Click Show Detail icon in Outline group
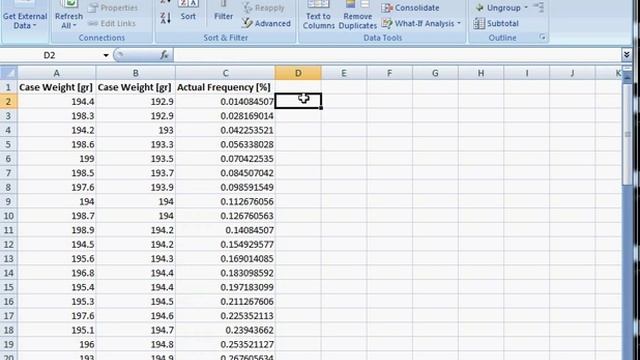The width and height of the screenshot is (640, 360). coord(539,7)
